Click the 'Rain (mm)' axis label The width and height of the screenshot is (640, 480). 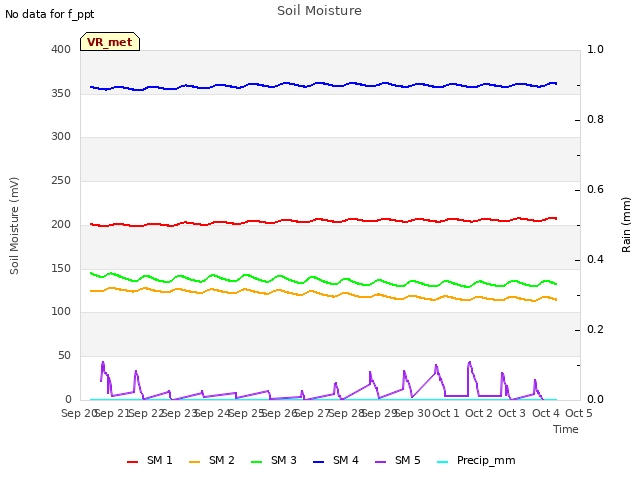coord(626,225)
